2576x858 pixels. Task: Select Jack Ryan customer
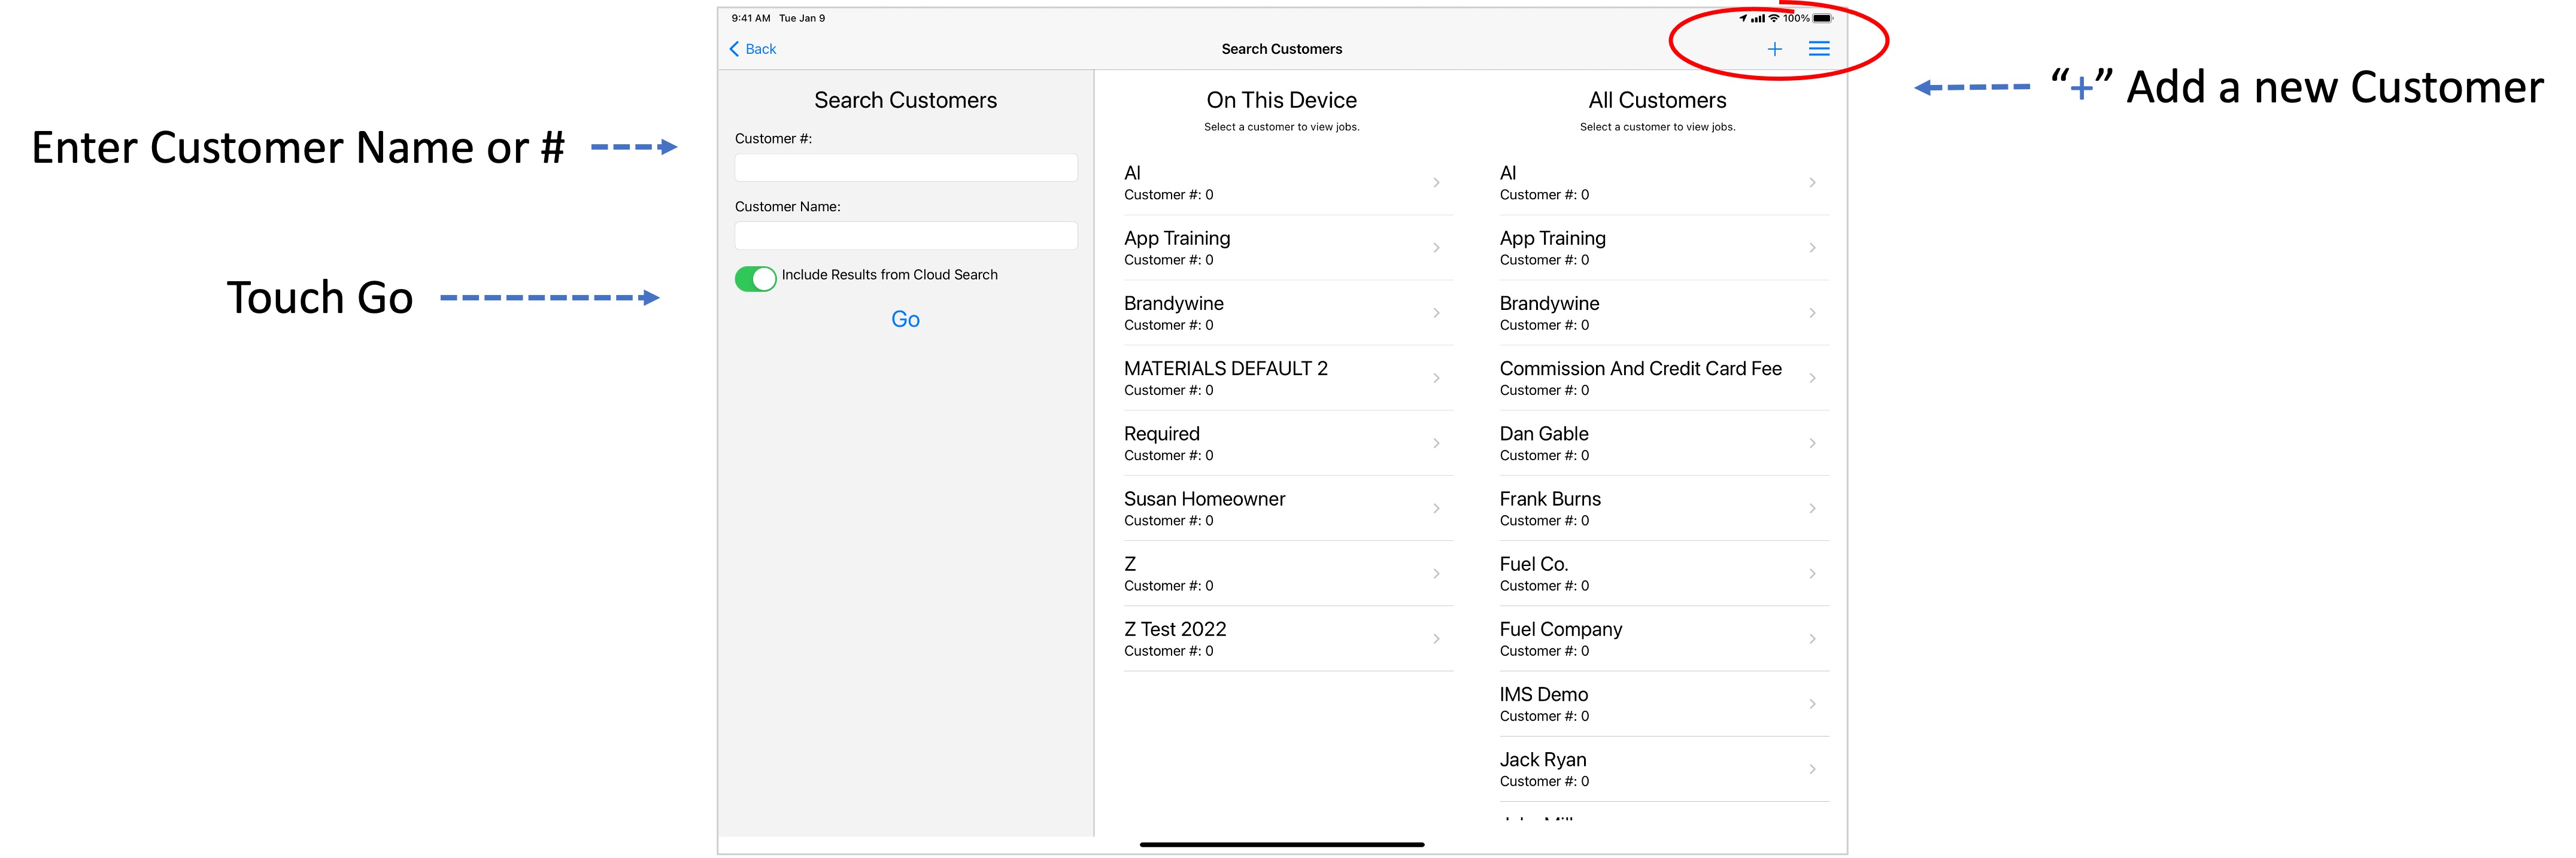pyautogui.click(x=1664, y=769)
